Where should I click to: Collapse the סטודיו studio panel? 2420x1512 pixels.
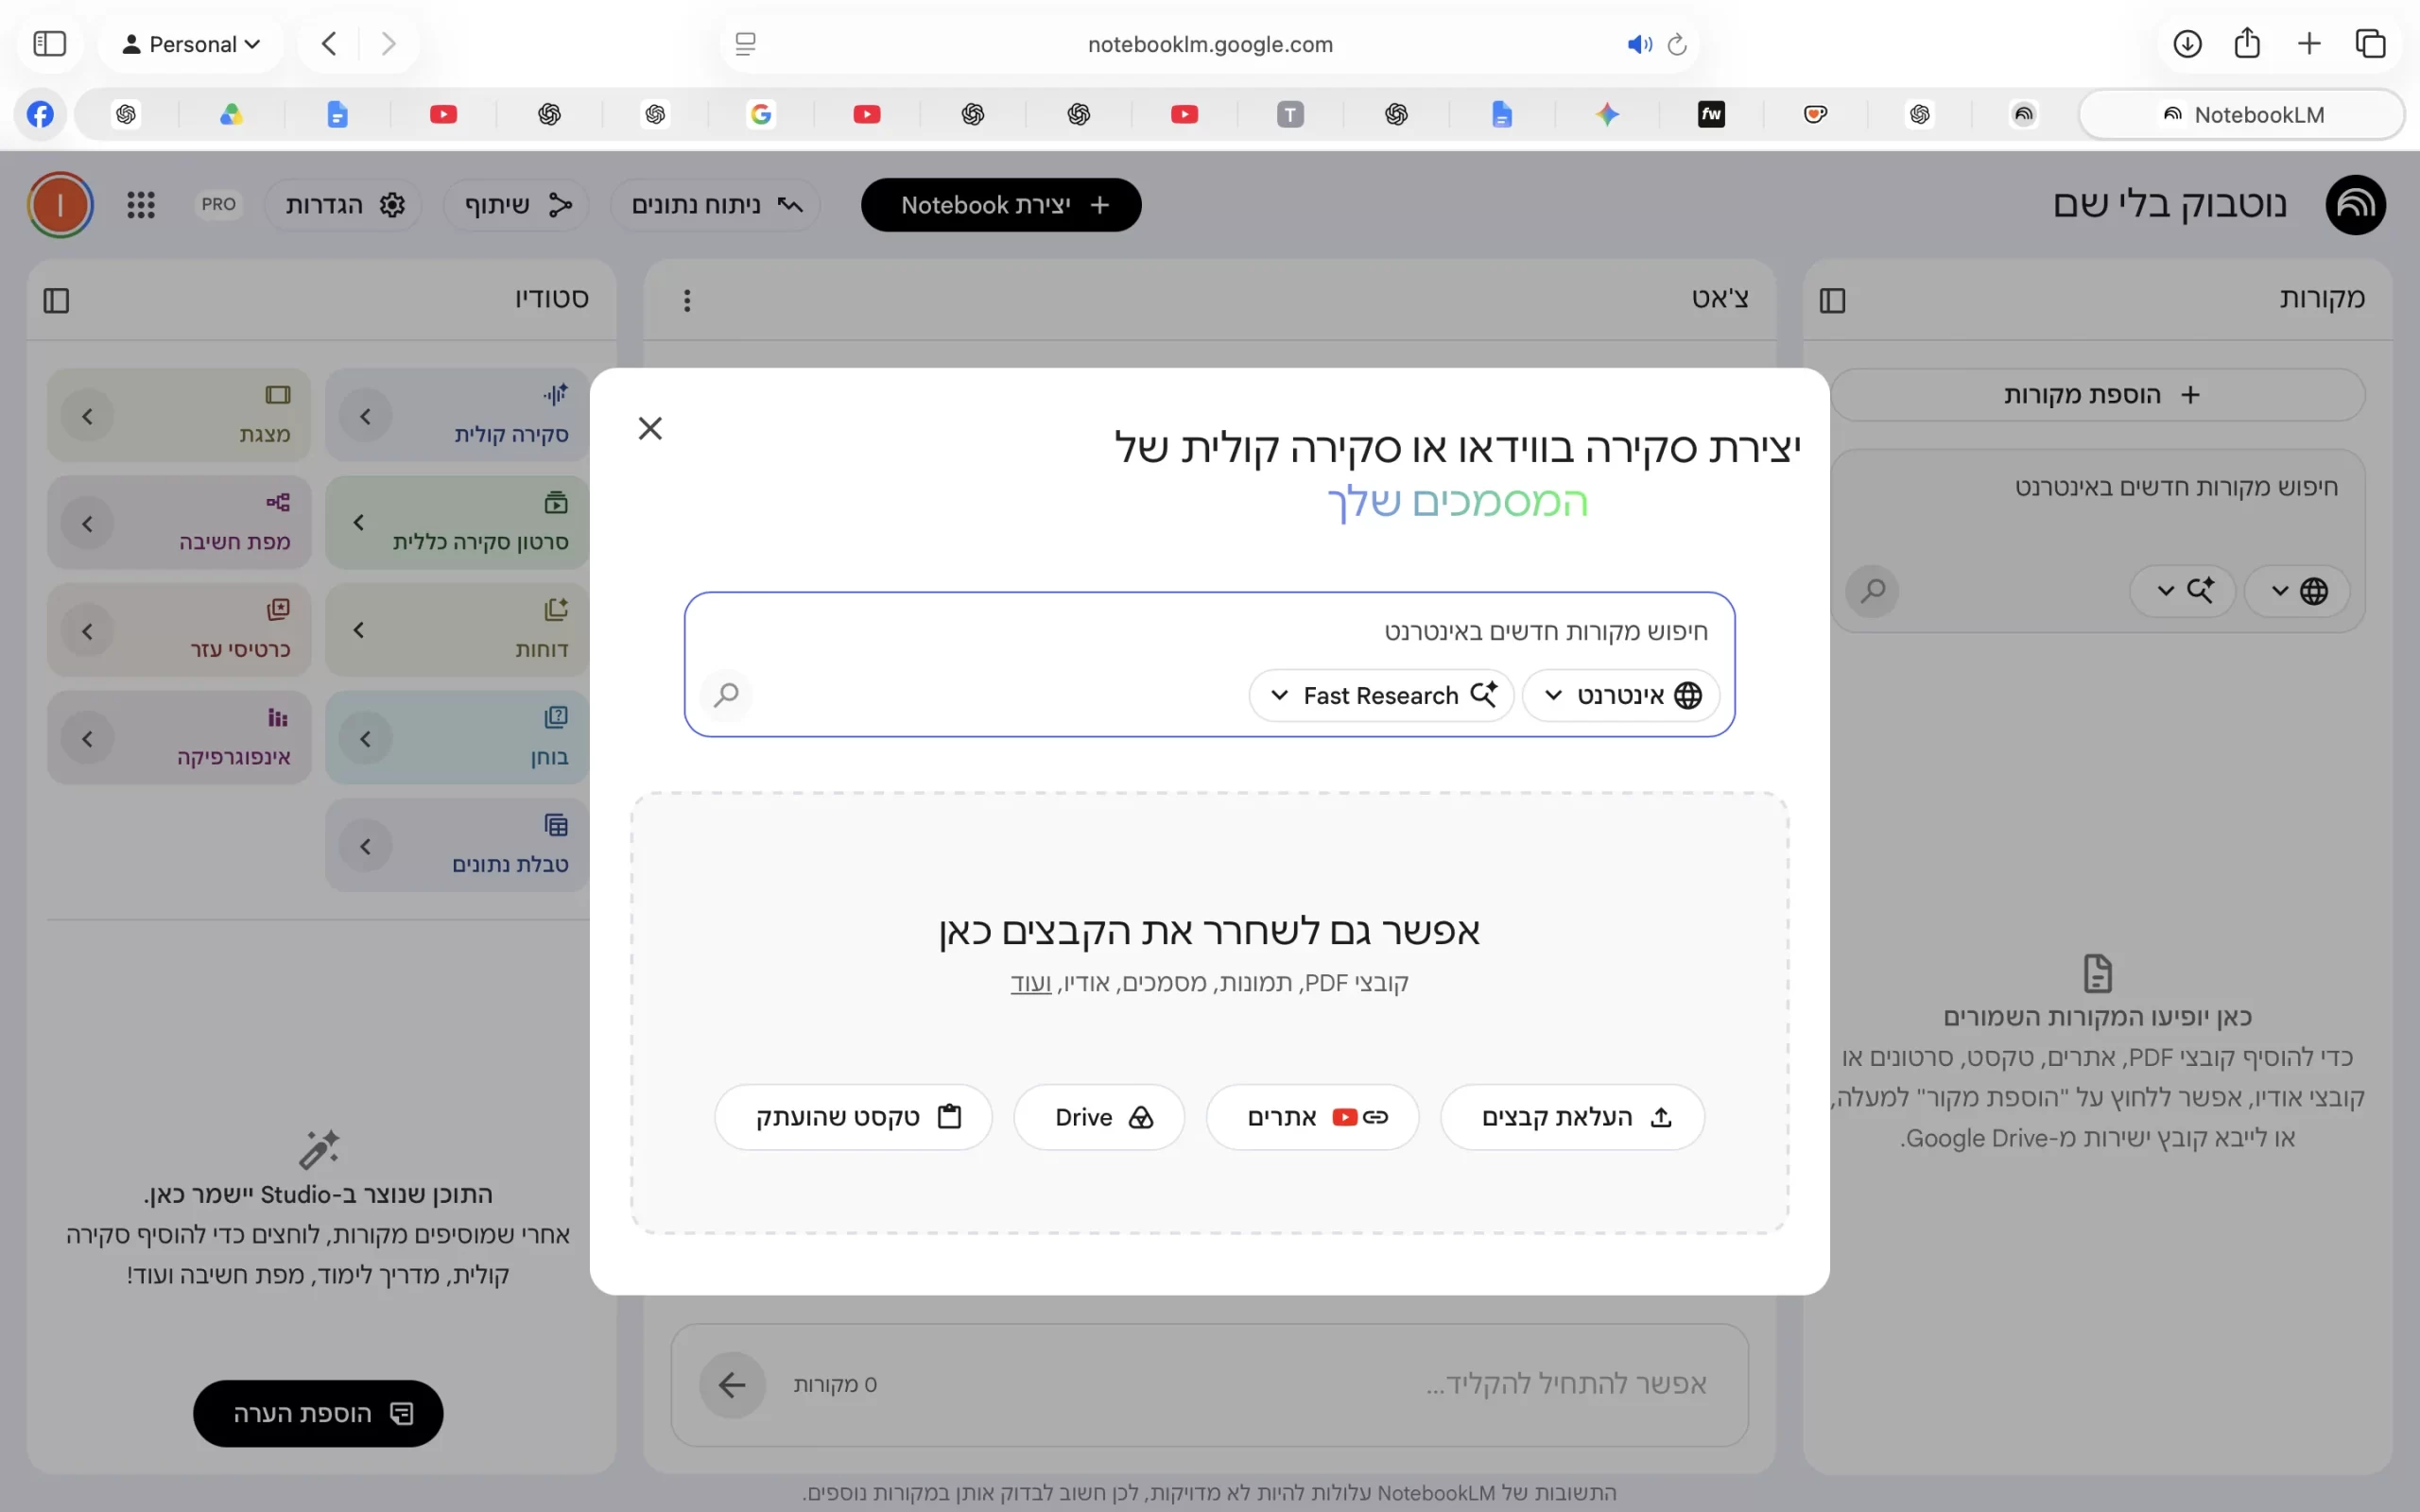coord(56,300)
